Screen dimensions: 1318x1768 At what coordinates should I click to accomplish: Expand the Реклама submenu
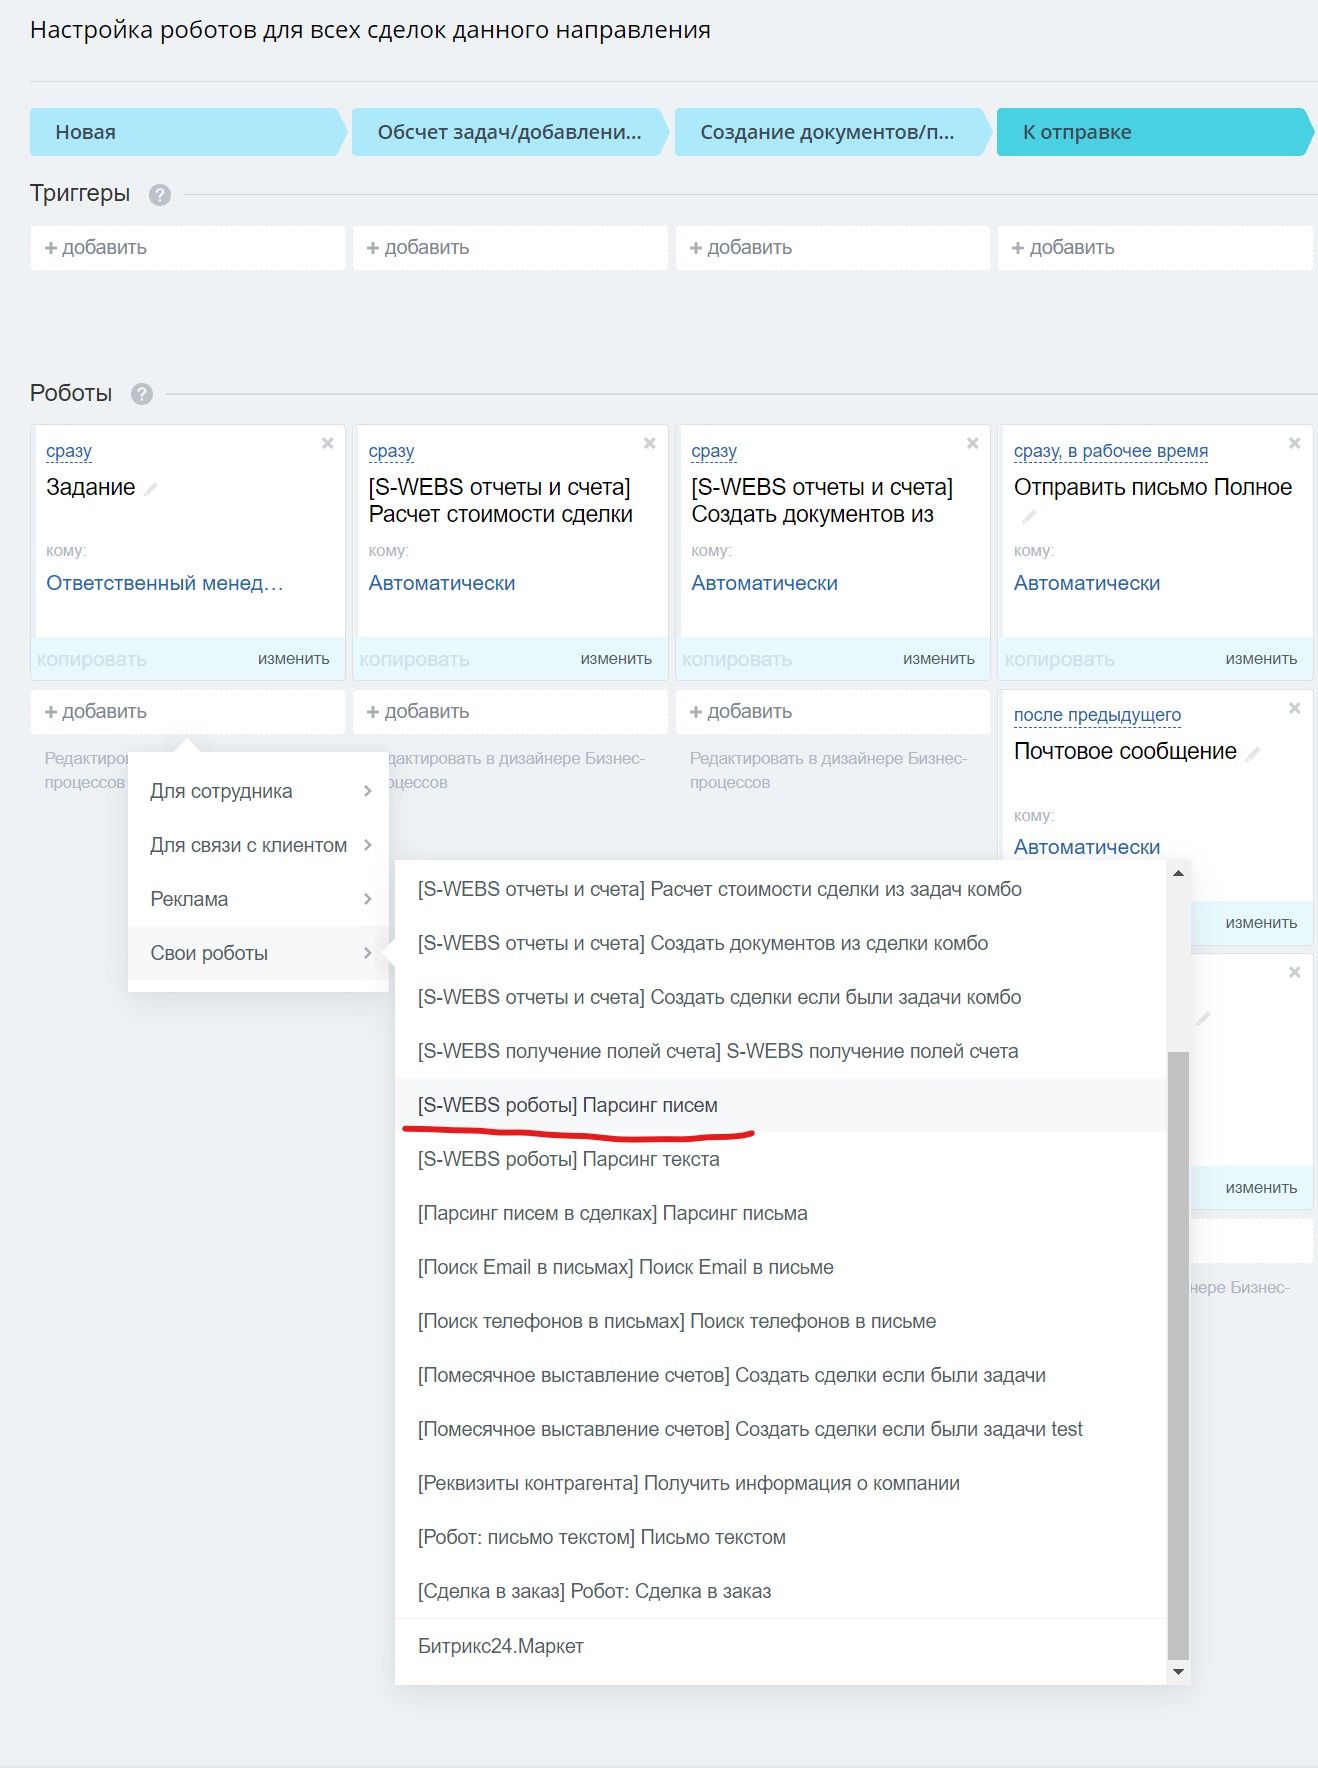(x=258, y=899)
